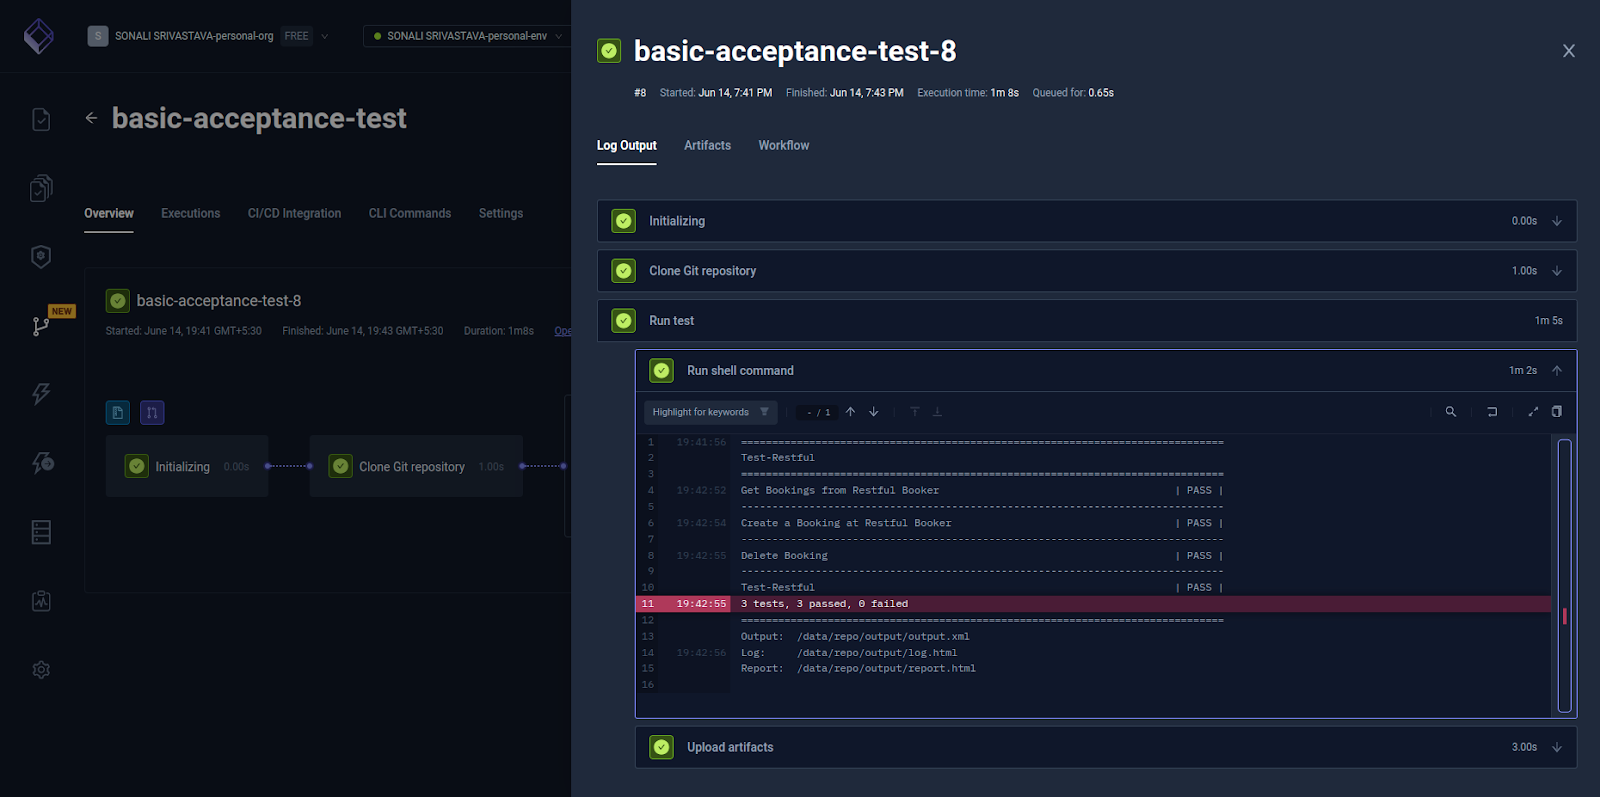Close the execution details panel
Viewport: 1600px width, 797px height.
click(x=1569, y=51)
